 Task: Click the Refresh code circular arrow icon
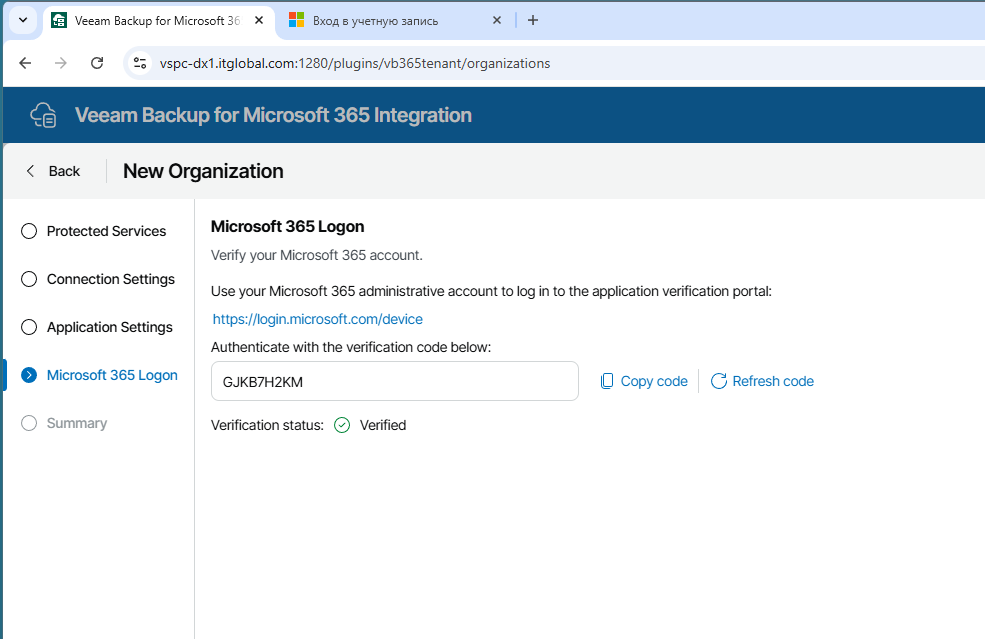(x=719, y=381)
